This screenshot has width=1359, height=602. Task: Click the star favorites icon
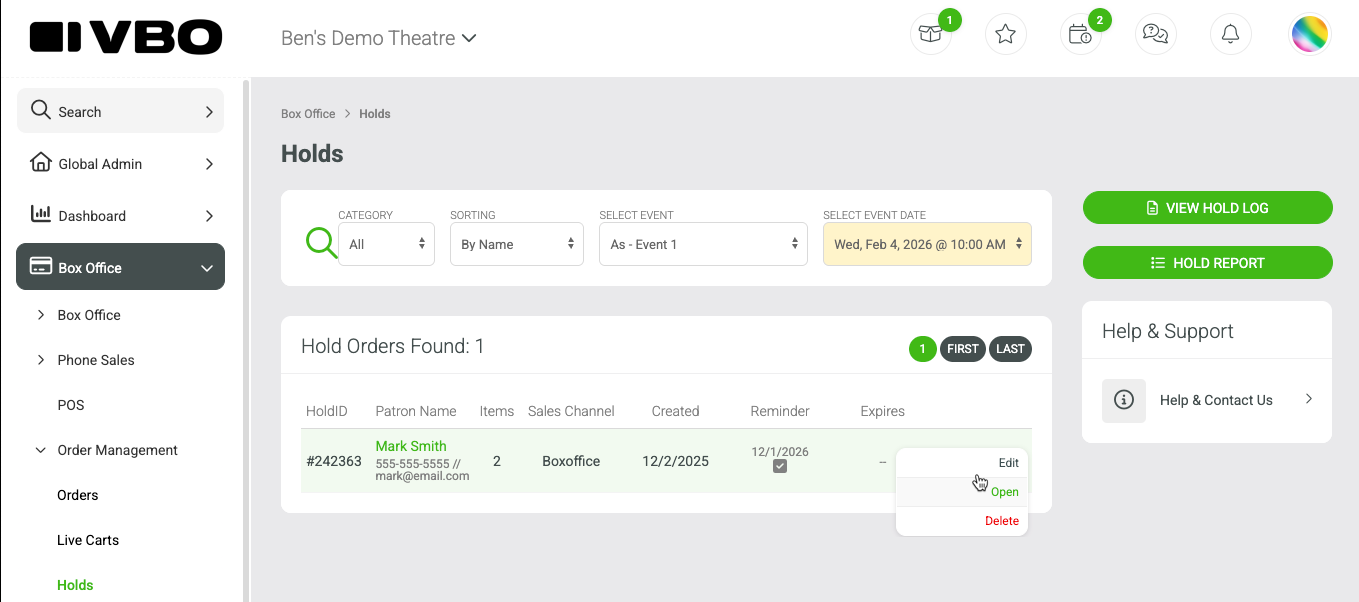[x=1006, y=34]
